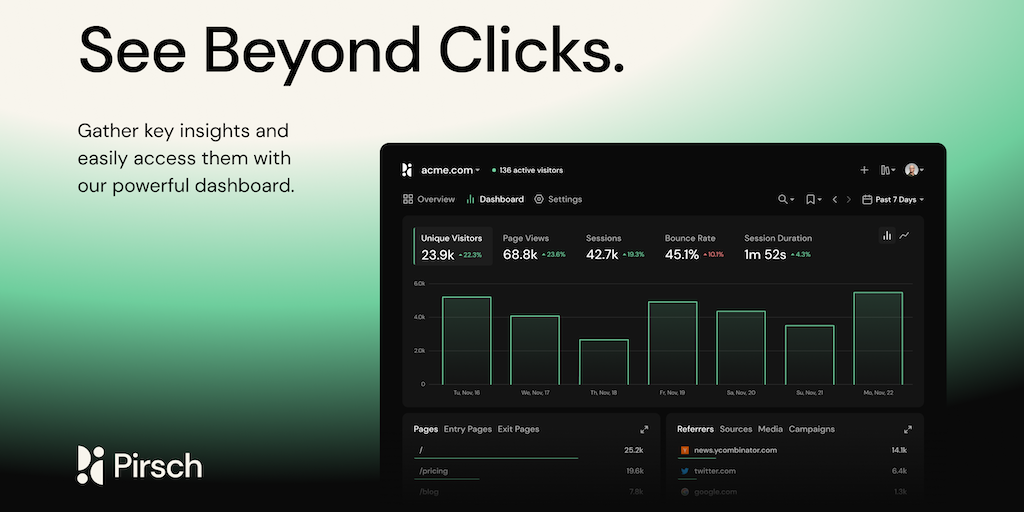Open the search filter dropdown
This screenshot has width=1024, height=512.
[786, 199]
